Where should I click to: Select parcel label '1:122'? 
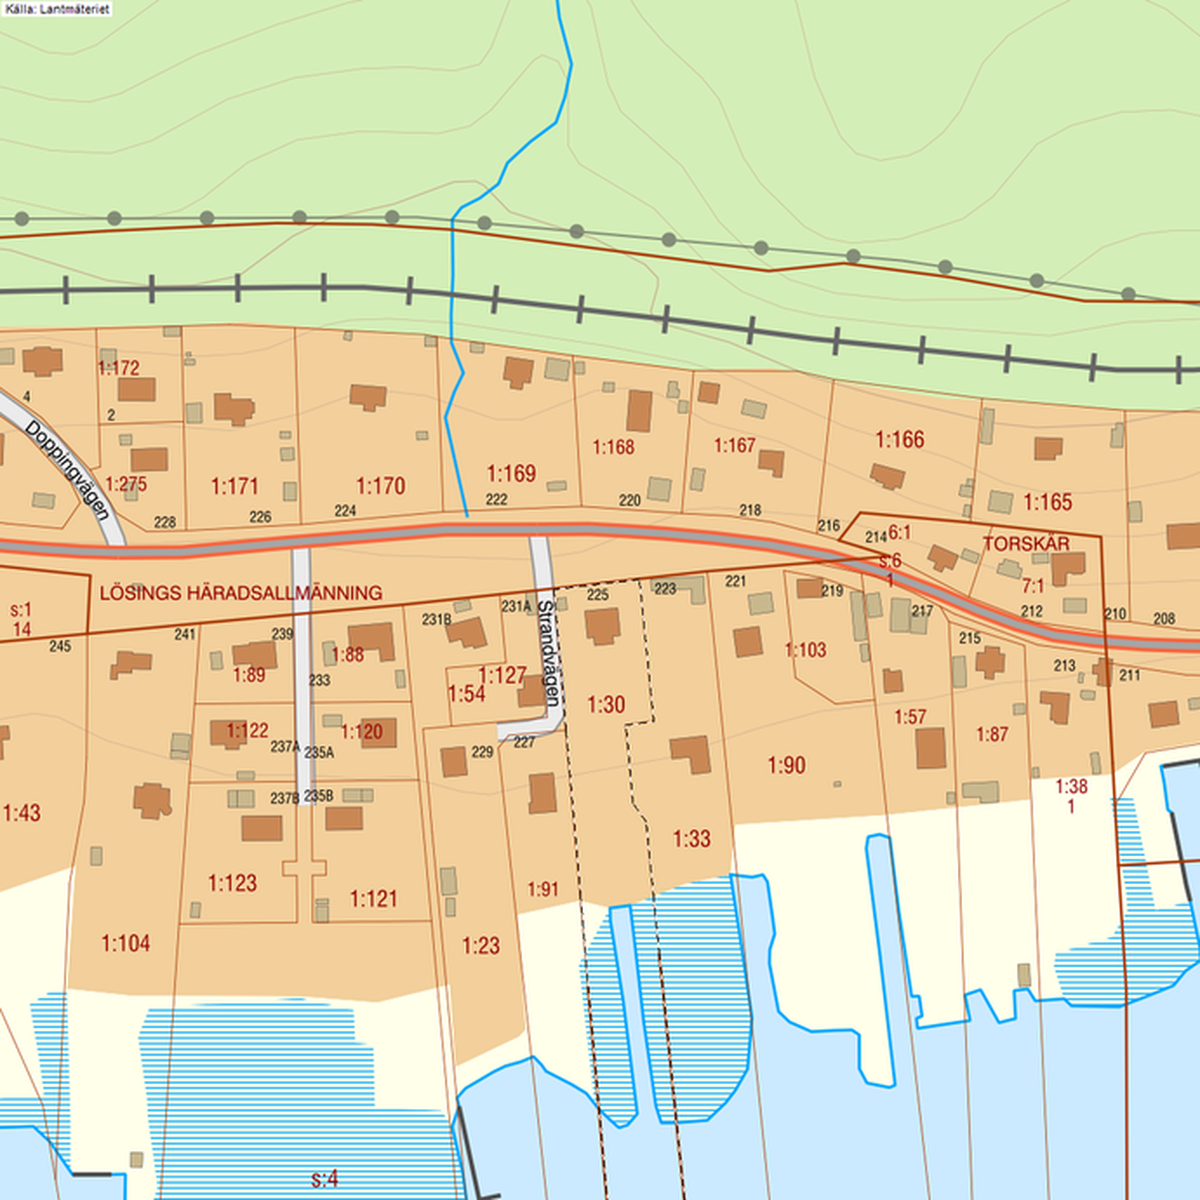247,730
